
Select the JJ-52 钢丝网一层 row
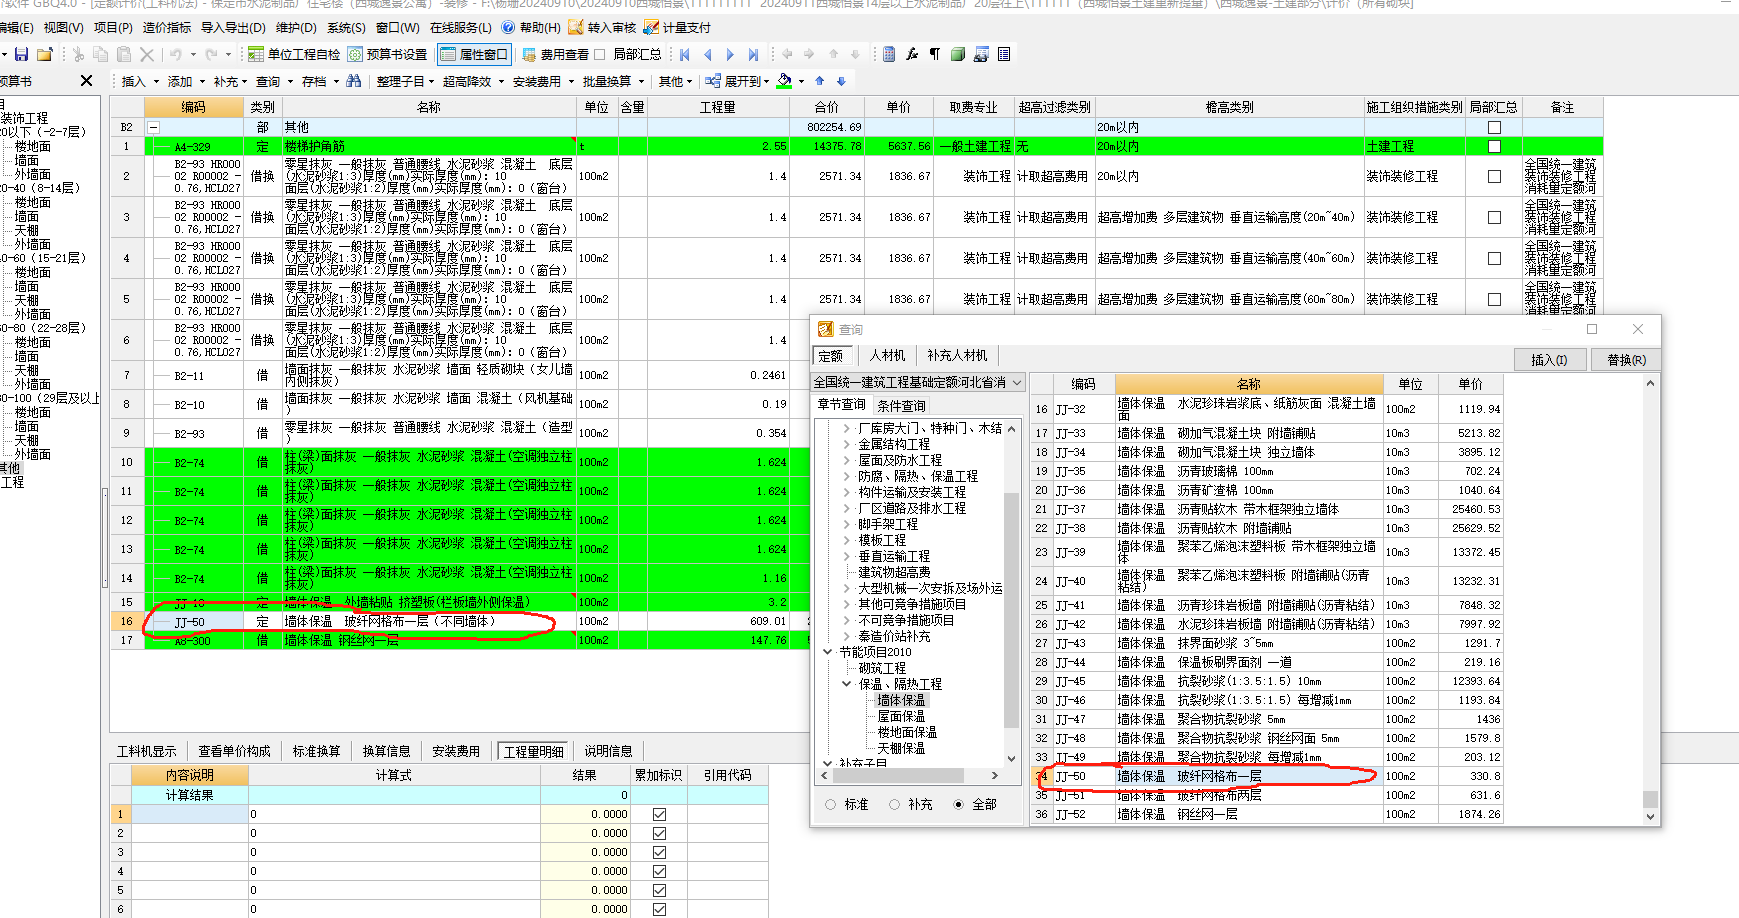point(1267,814)
